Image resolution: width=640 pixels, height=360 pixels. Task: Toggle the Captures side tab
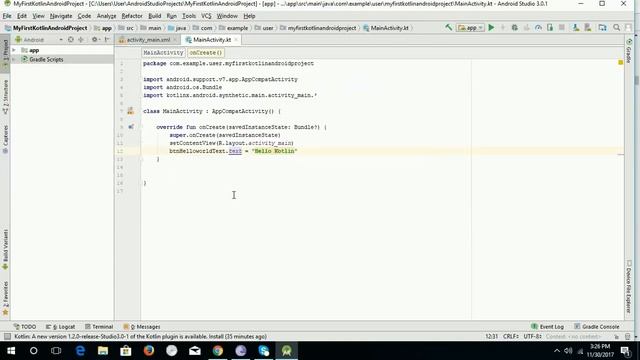coord(5,139)
